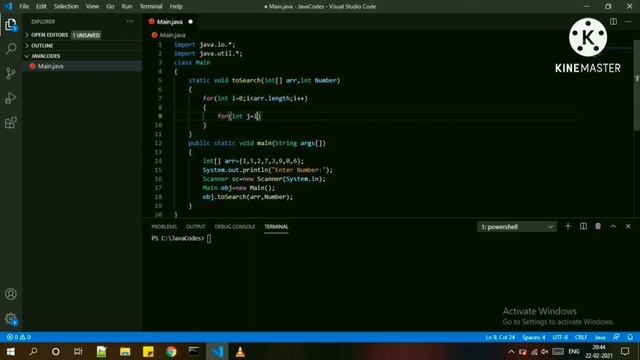Image resolution: width=640 pixels, height=360 pixels.
Task: Open the Run menu
Action: 127,7
